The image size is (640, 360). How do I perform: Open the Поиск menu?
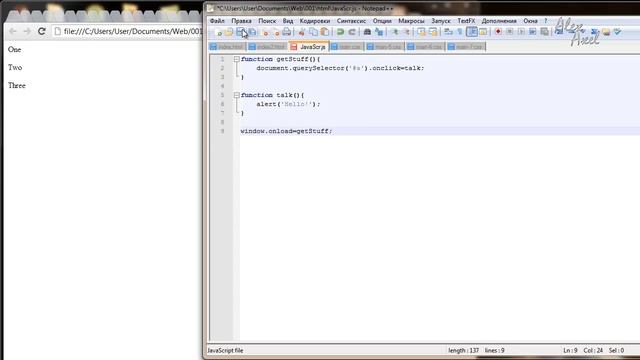click(267, 21)
